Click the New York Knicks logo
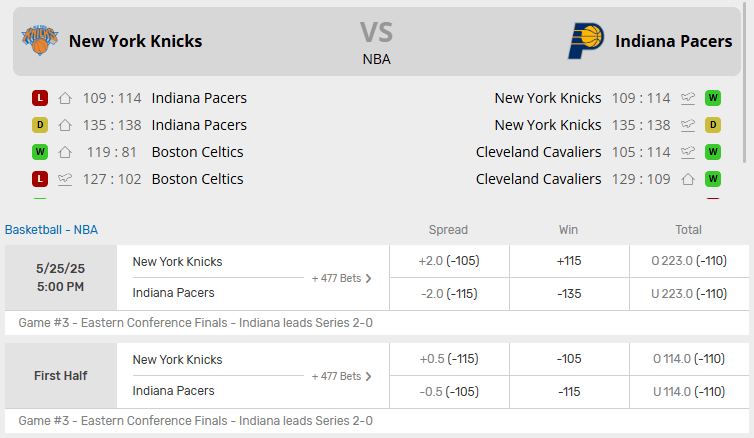 coord(40,40)
